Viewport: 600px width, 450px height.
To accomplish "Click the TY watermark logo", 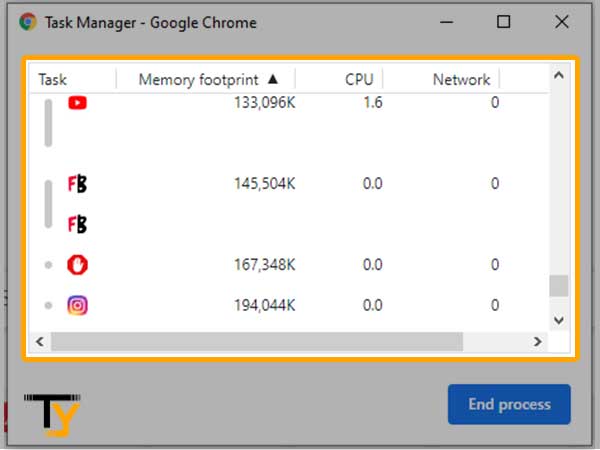I will pyautogui.click(x=52, y=415).
